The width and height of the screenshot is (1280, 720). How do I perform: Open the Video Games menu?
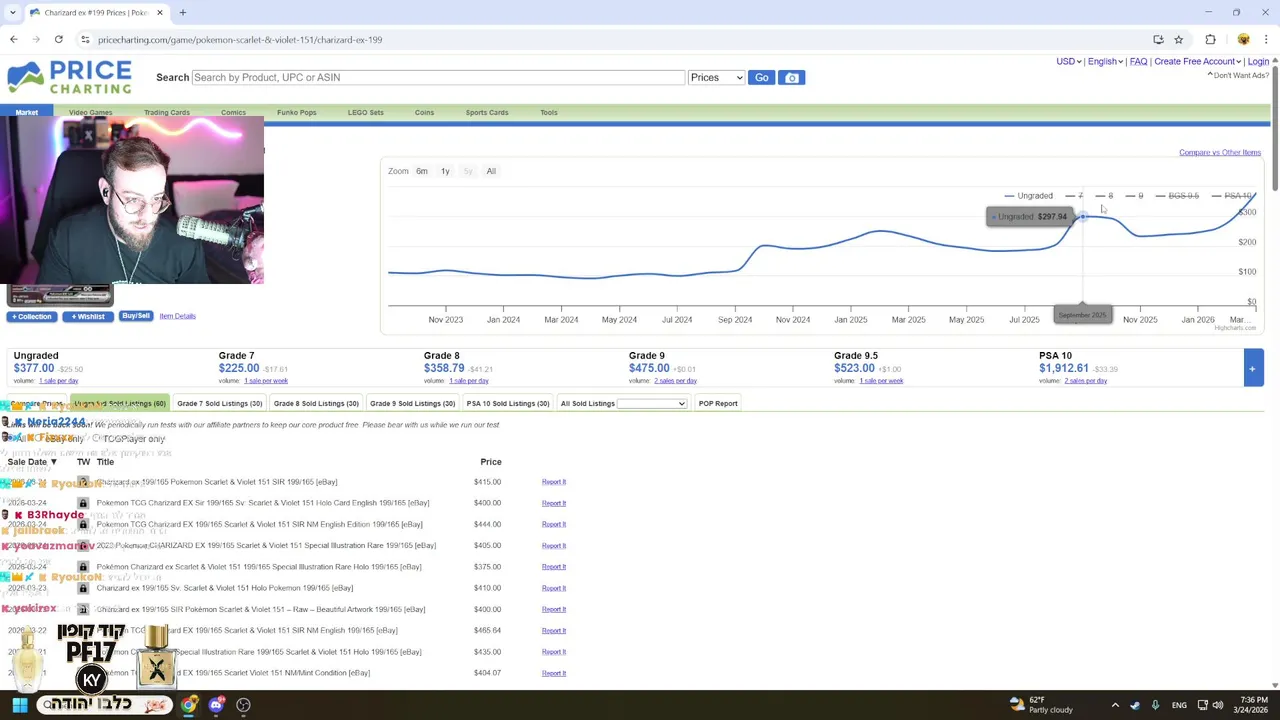[x=90, y=112]
